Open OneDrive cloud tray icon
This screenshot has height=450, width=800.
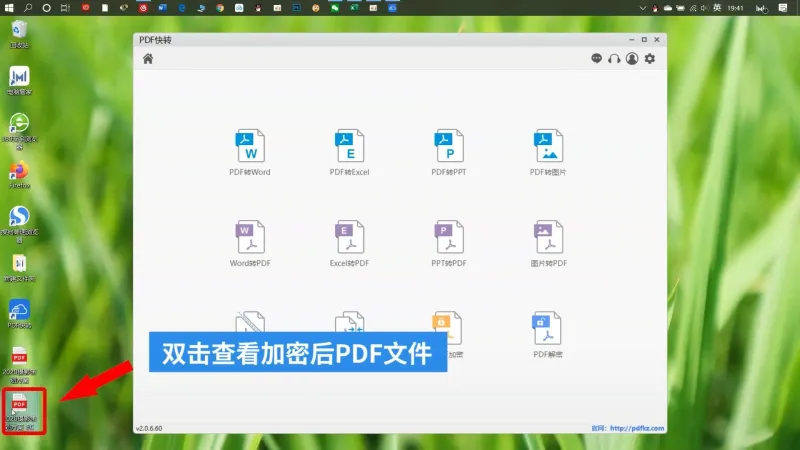pos(668,8)
